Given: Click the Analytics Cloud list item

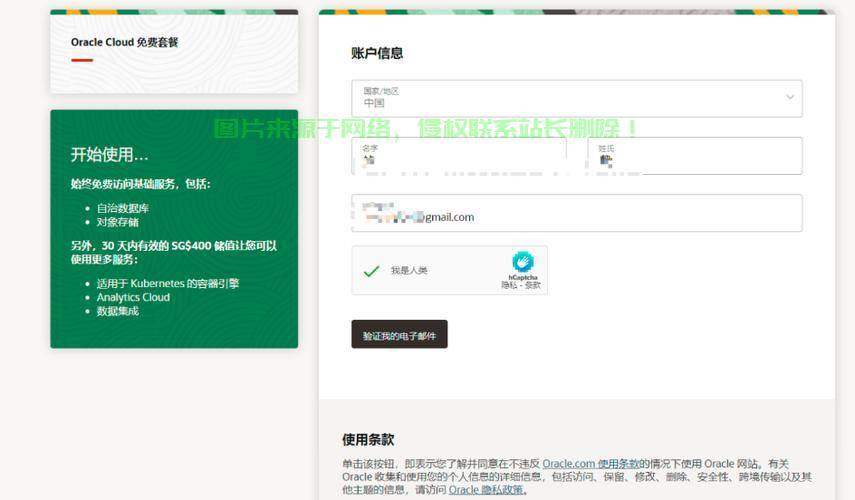Looking at the screenshot, I should [x=133, y=297].
